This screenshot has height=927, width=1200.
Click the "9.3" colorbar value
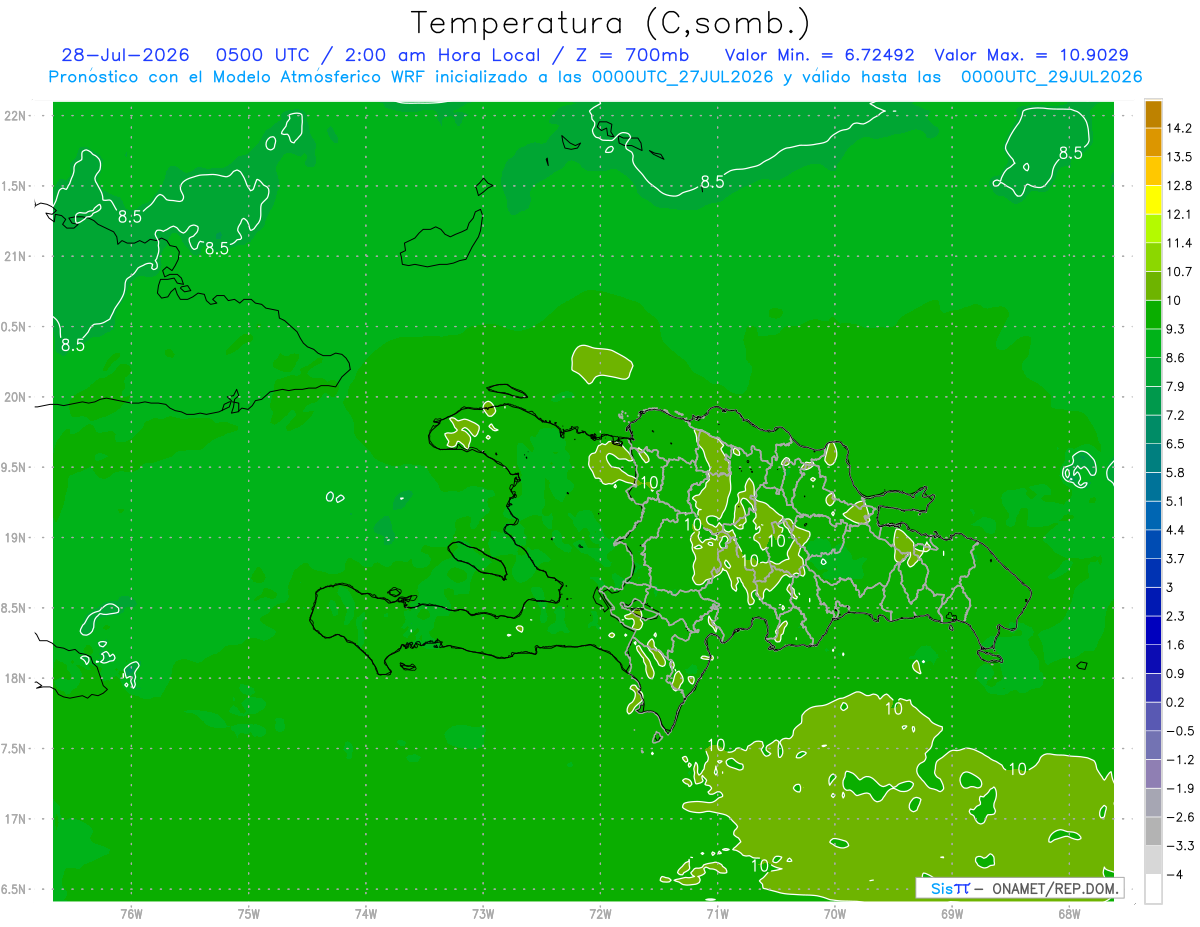(x=1177, y=329)
